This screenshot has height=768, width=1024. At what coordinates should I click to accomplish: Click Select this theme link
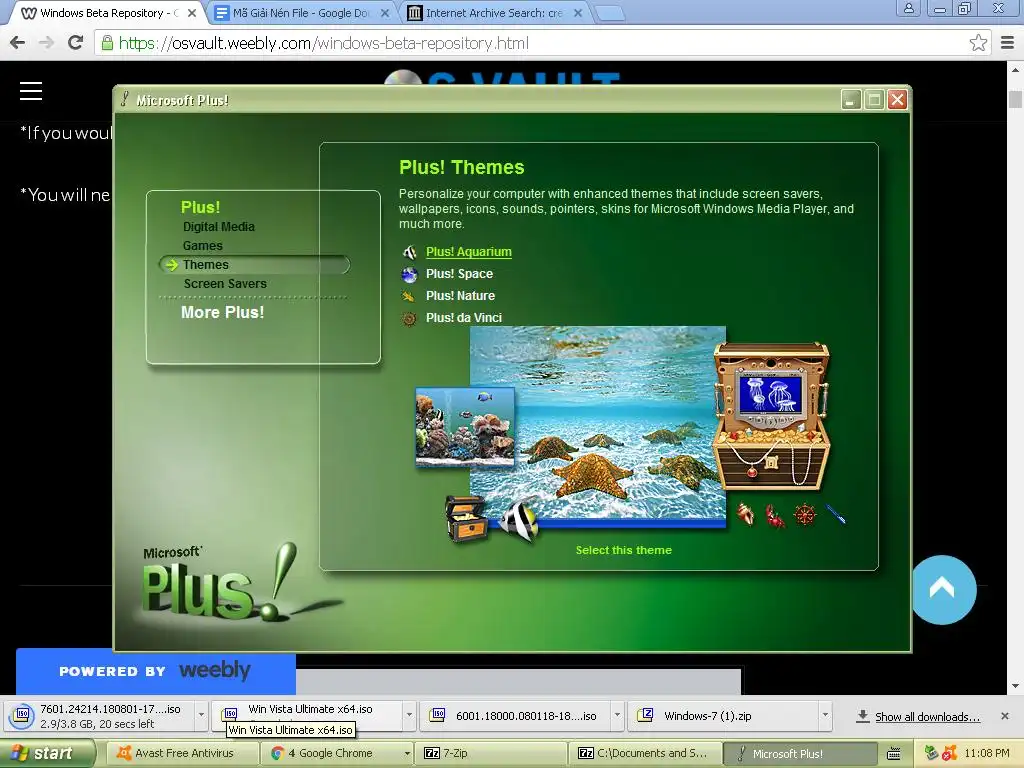pyautogui.click(x=624, y=550)
